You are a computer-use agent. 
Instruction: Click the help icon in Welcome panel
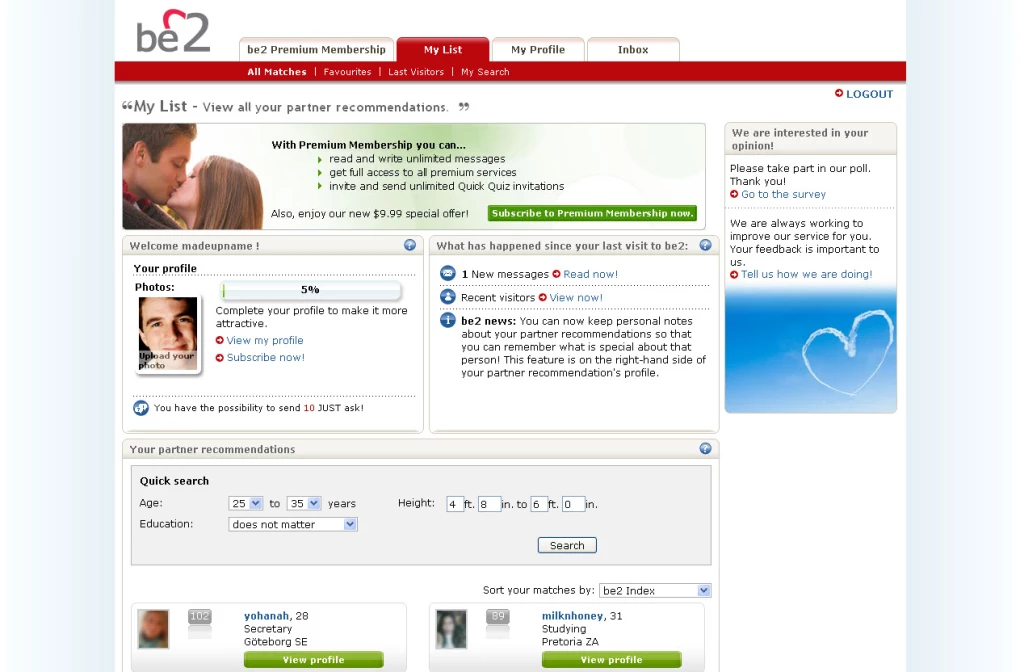tap(410, 245)
